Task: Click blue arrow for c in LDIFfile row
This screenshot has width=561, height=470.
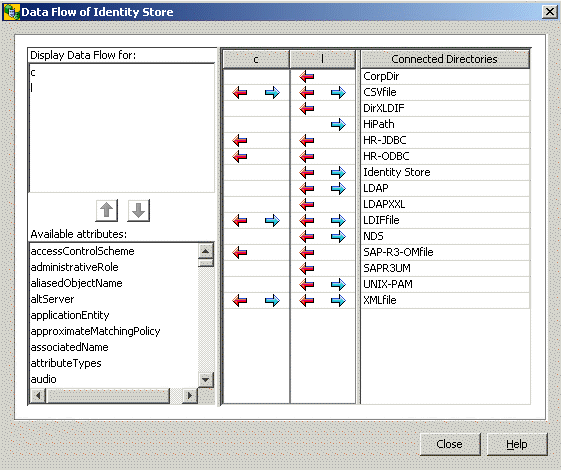Action: [272, 220]
